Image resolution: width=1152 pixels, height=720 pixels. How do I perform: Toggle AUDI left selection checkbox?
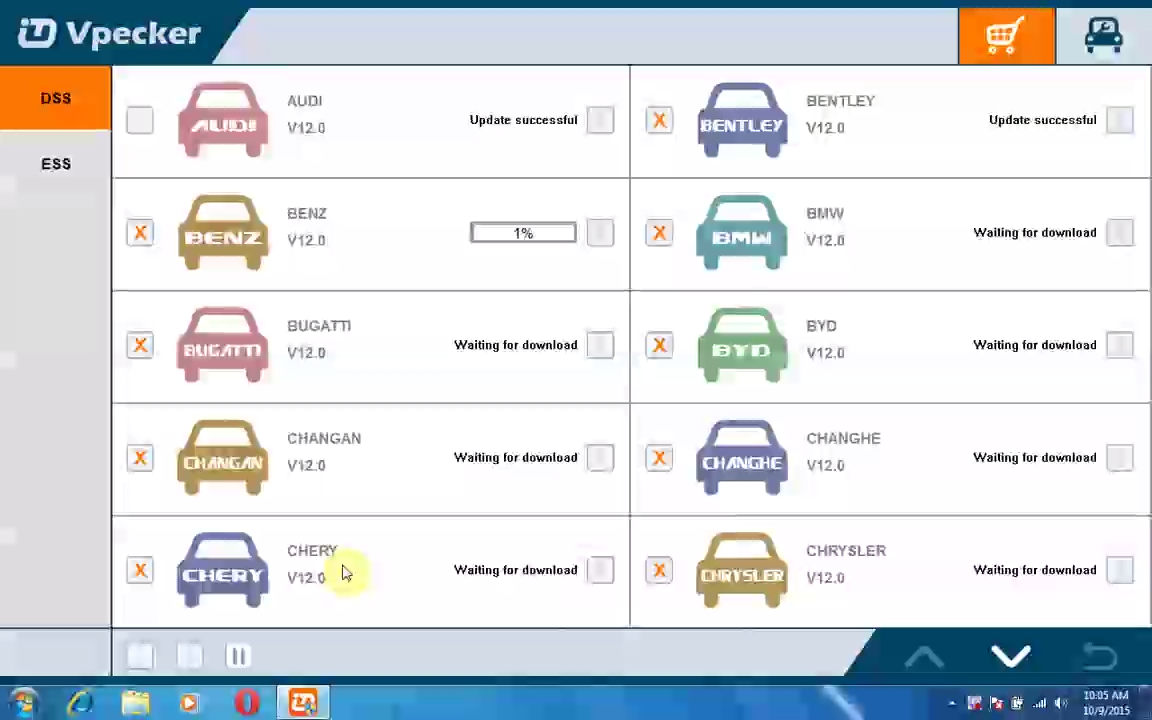point(140,120)
